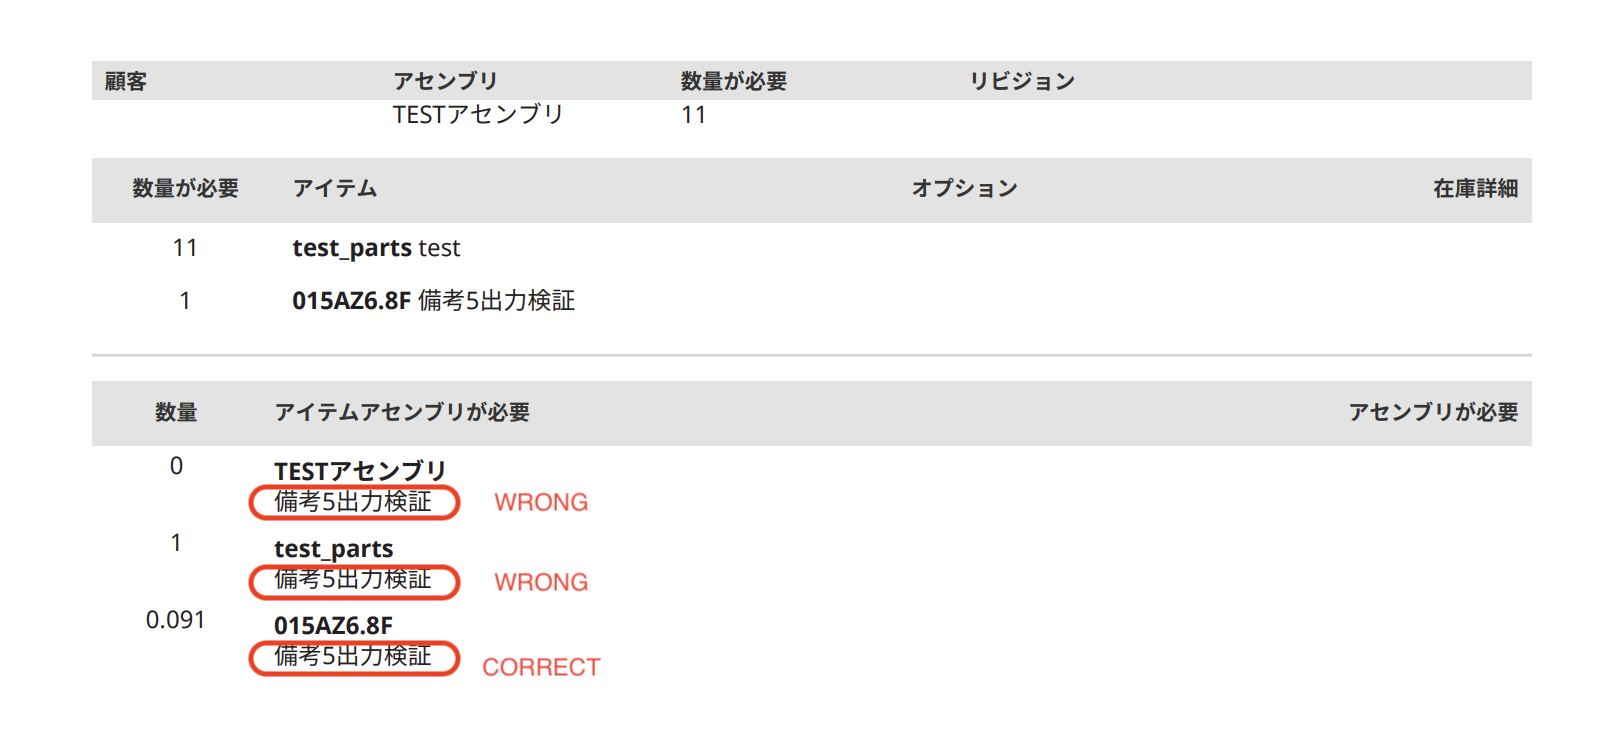Click the アイテムアセンブリが必要 header

click(x=402, y=412)
